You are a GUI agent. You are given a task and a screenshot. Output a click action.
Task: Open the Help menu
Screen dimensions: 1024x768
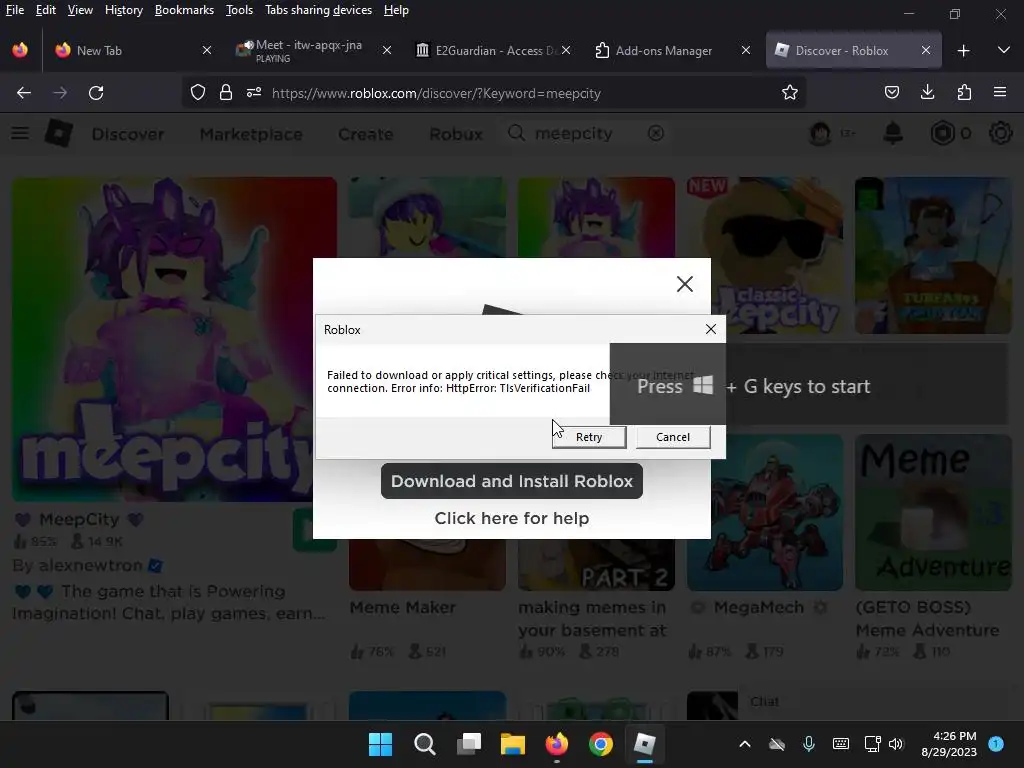[396, 10]
